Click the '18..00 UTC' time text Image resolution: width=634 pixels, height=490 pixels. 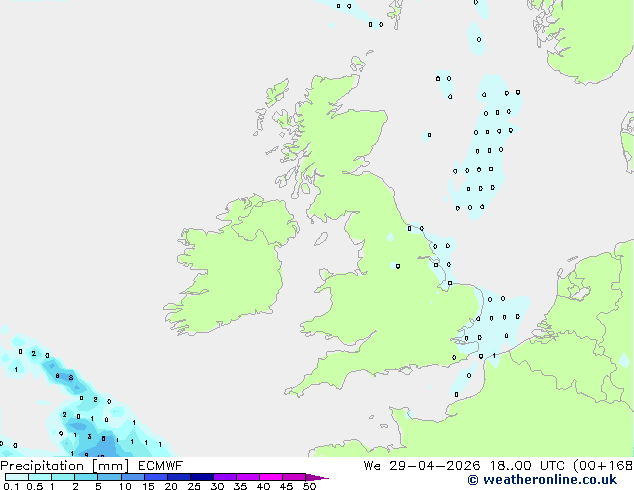[x=527, y=466]
